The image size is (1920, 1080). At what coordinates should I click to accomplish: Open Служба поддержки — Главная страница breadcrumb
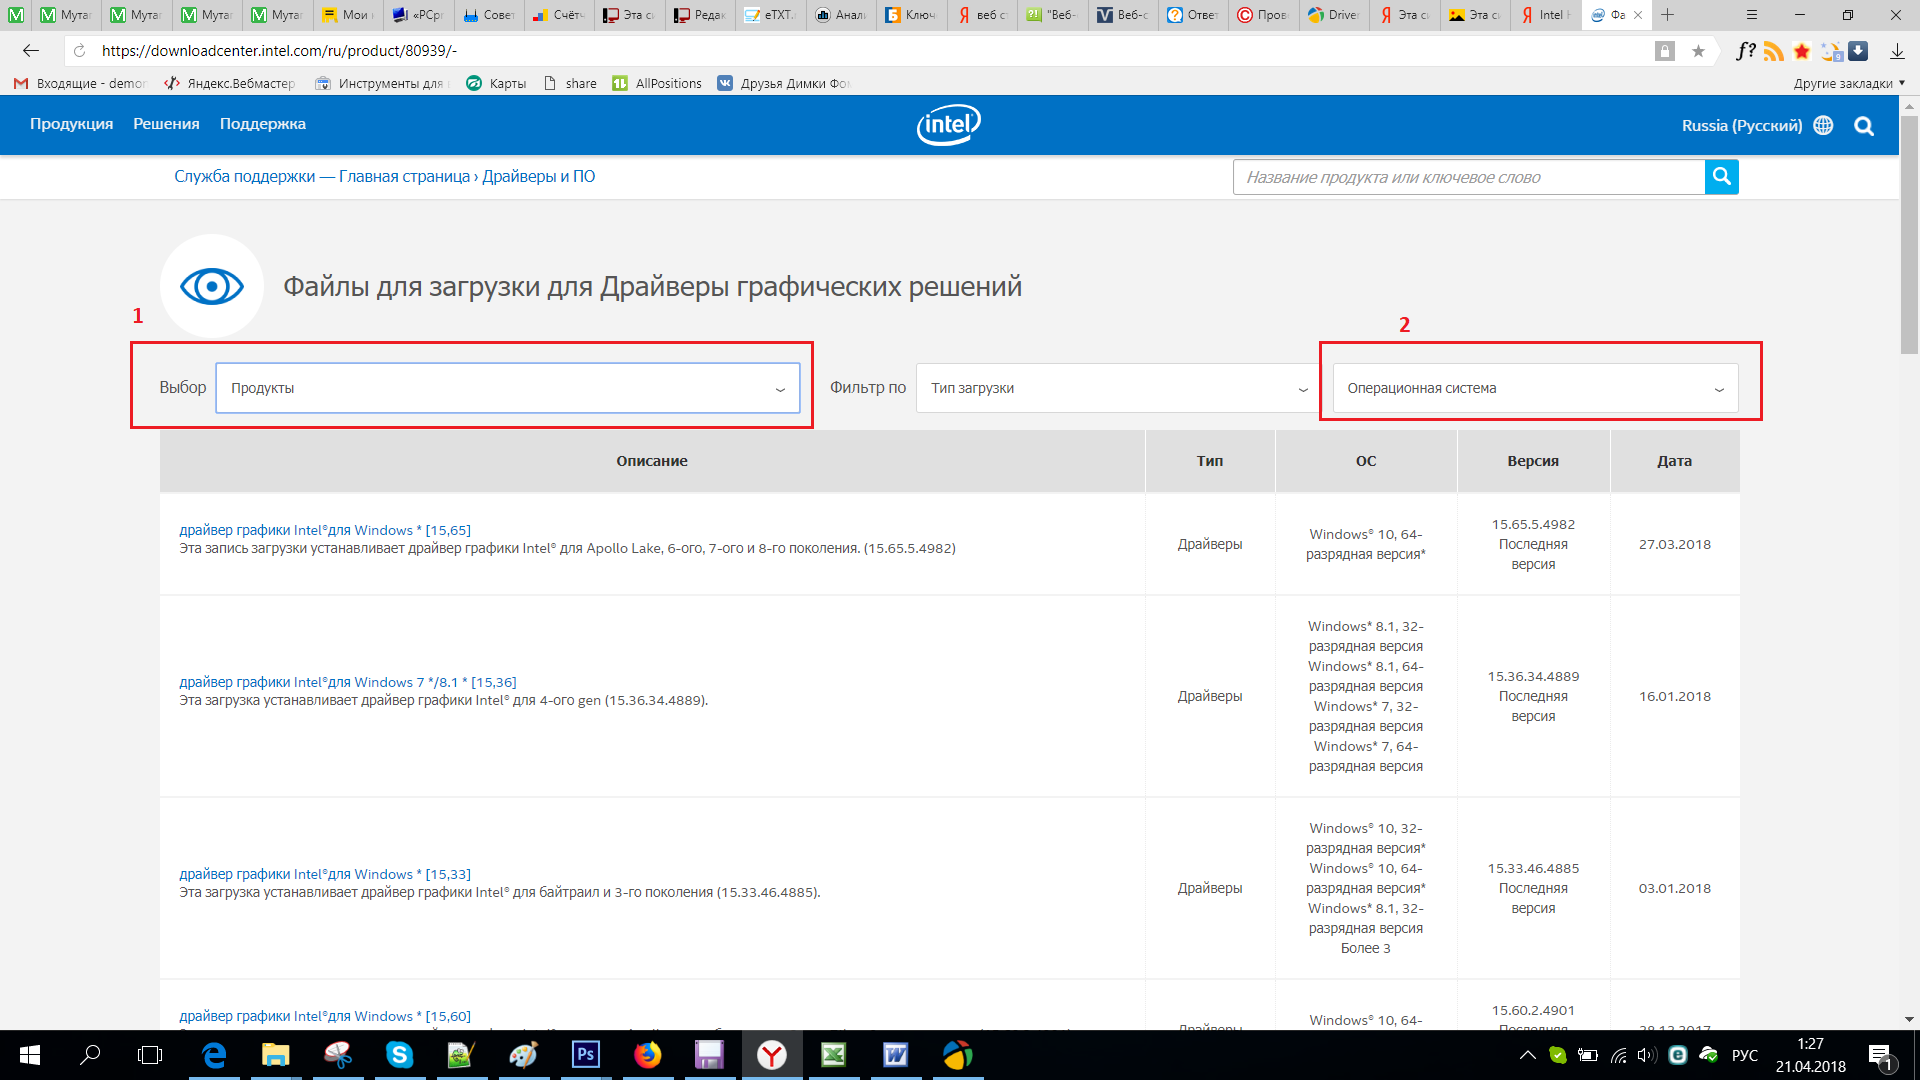click(322, 176)
